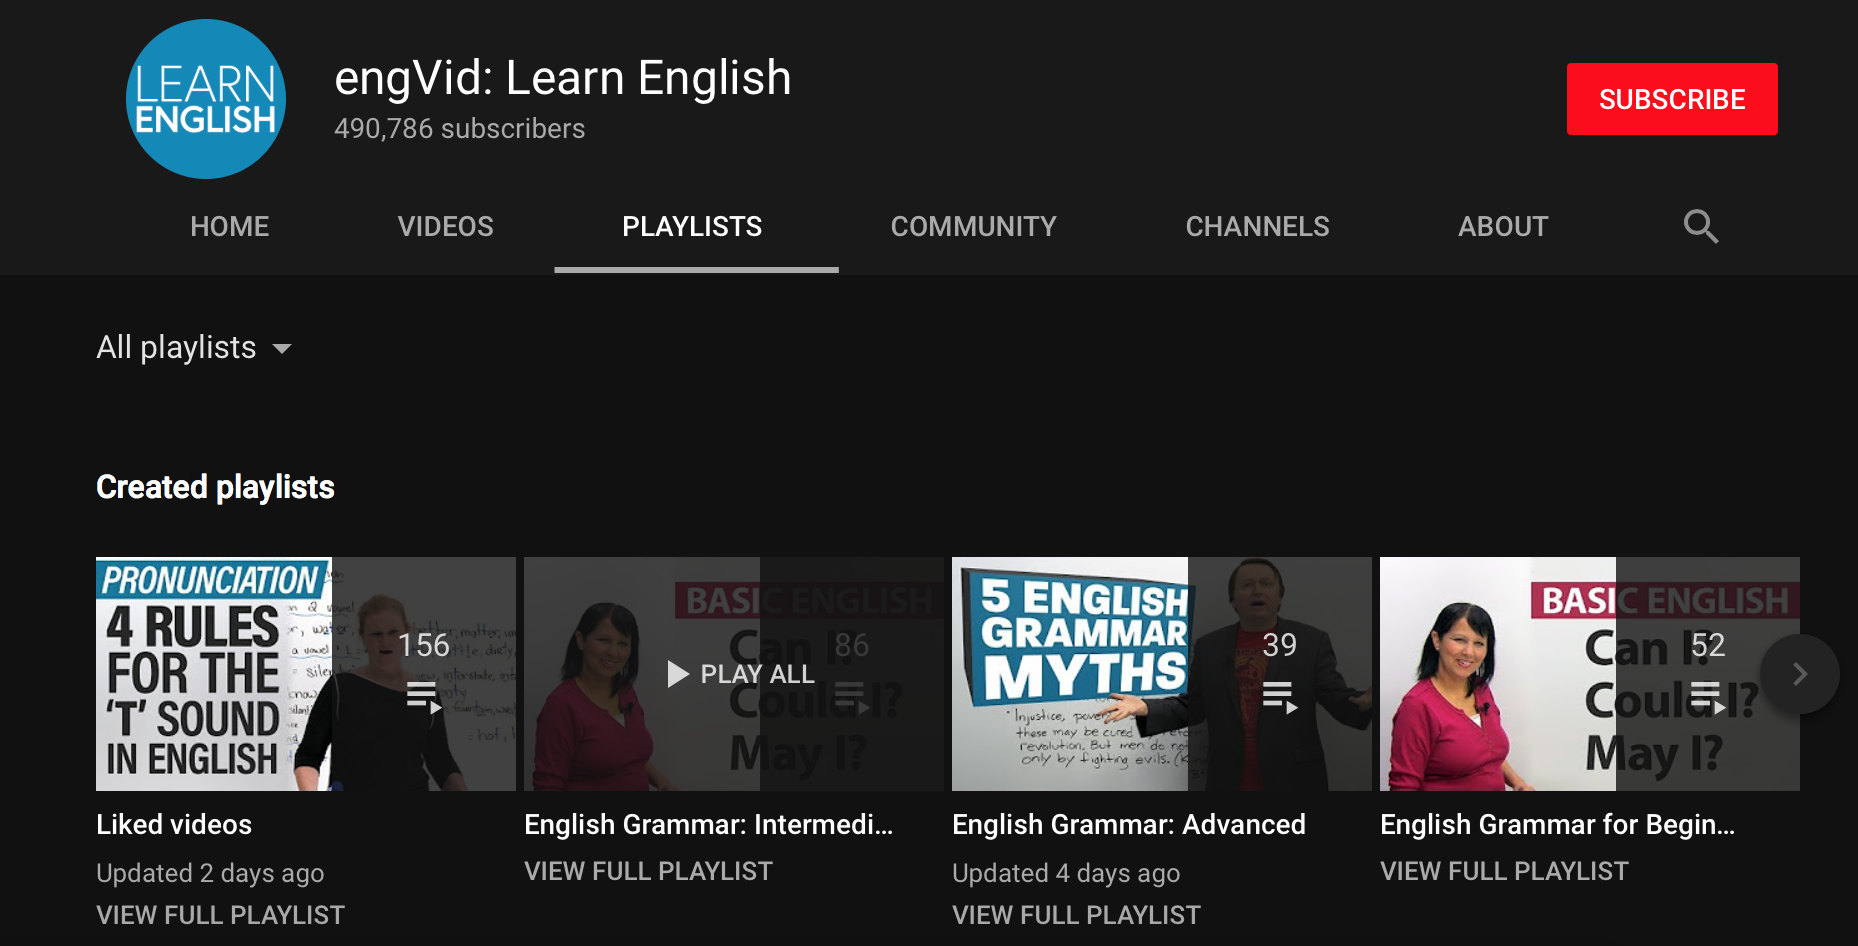This screenshot has height=946, width=1858.
Task: Click the 4 Rules for T Sound thumbnail
Action: click(306, 674)
